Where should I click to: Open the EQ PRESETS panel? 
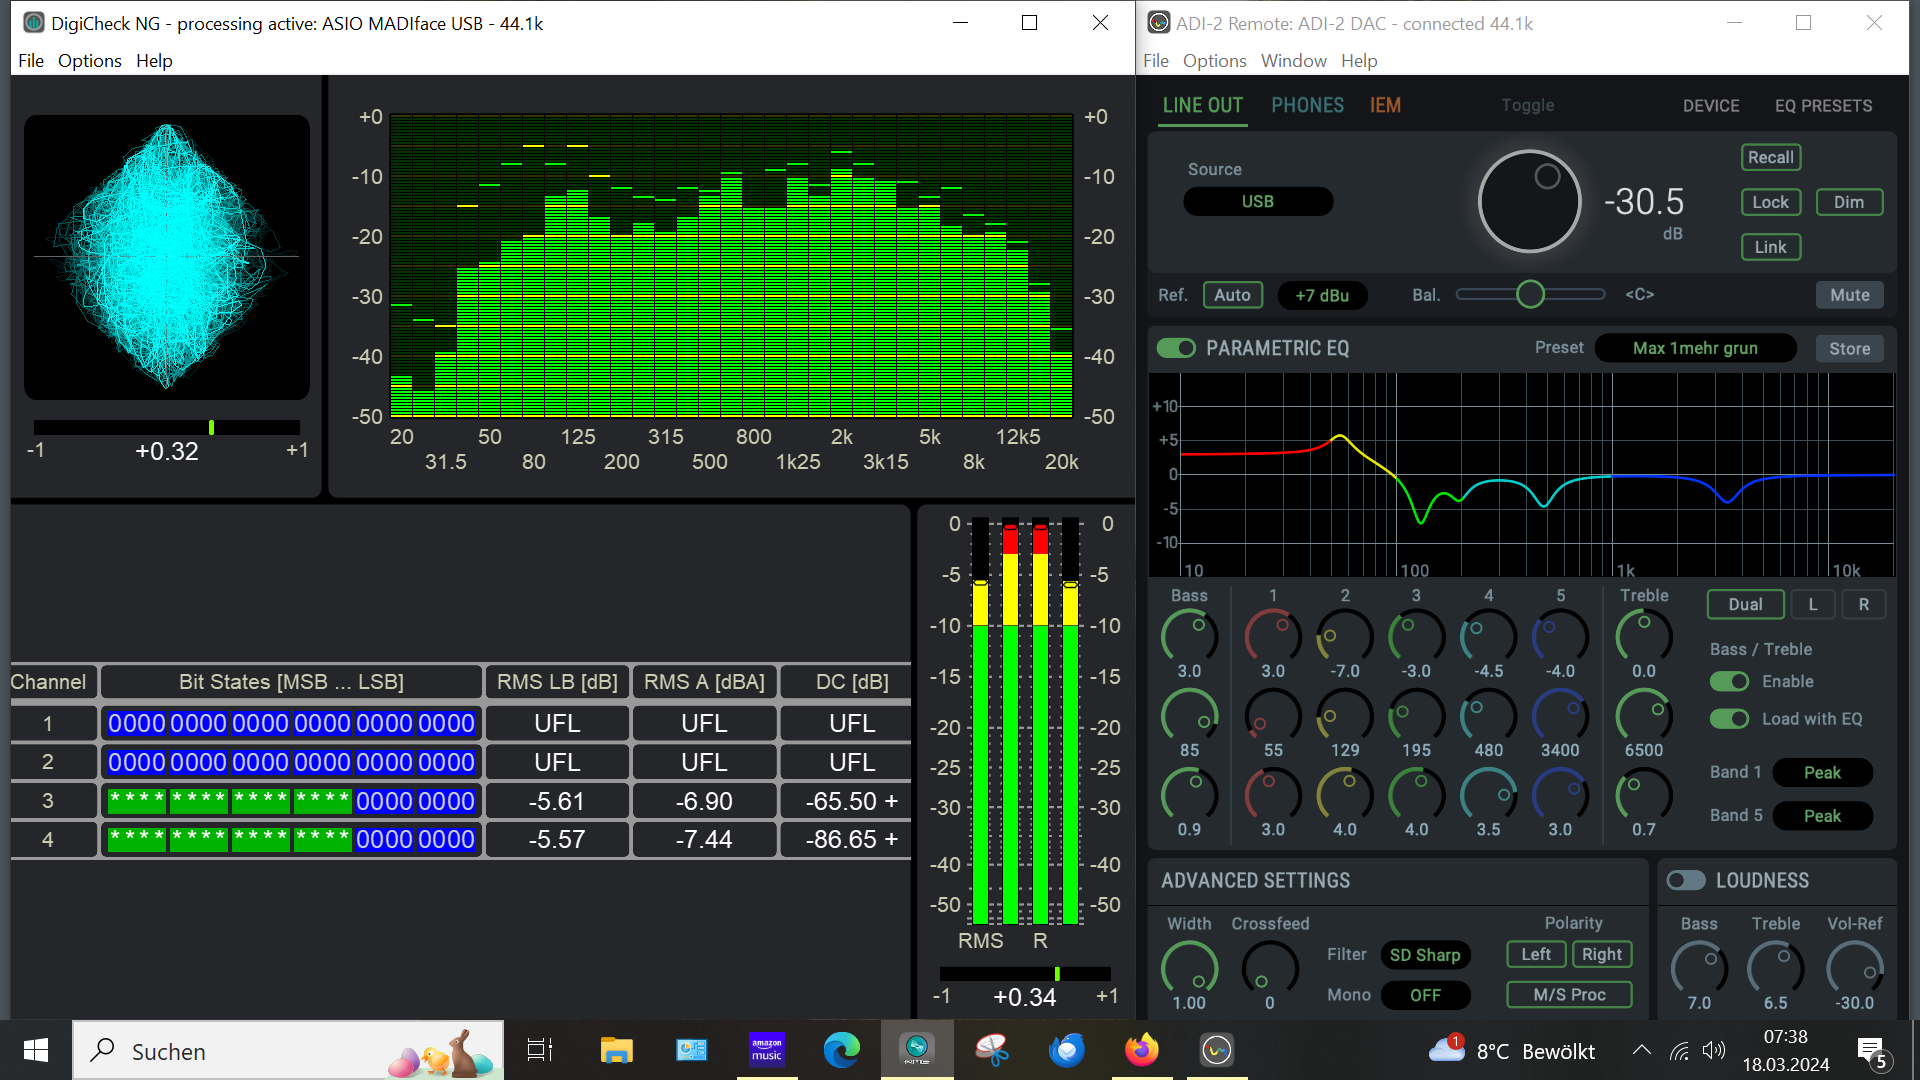[x=1823, y=106]
